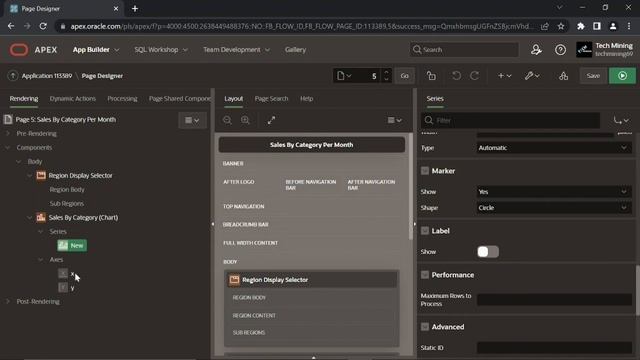
Task: Open the App Builder menu
Action: 96,49
